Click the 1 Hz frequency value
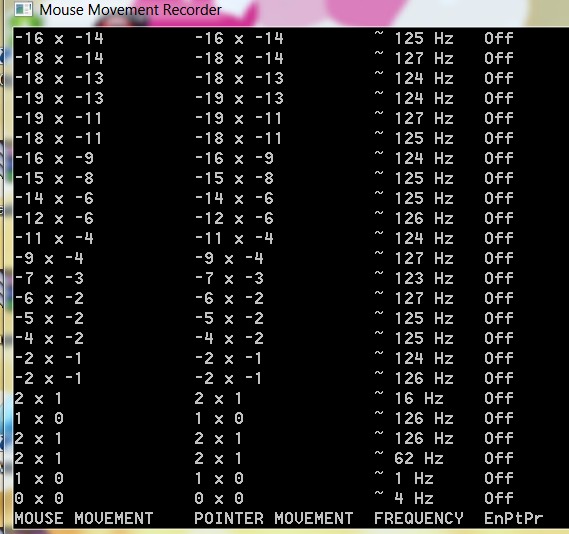This screenshot has width=569, height=534. (x=414, y=478)
